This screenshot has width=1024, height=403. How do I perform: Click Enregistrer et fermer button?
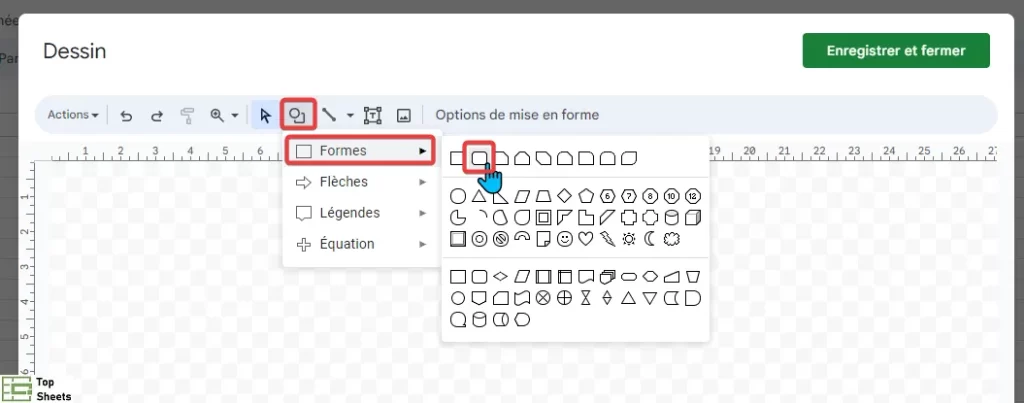[x=896, y=51]
